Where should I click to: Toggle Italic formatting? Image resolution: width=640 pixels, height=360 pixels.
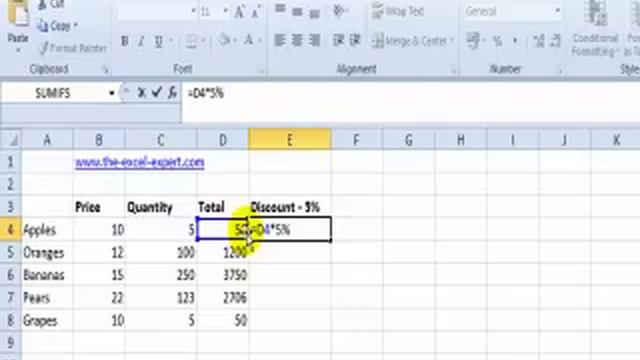point(141,41)
